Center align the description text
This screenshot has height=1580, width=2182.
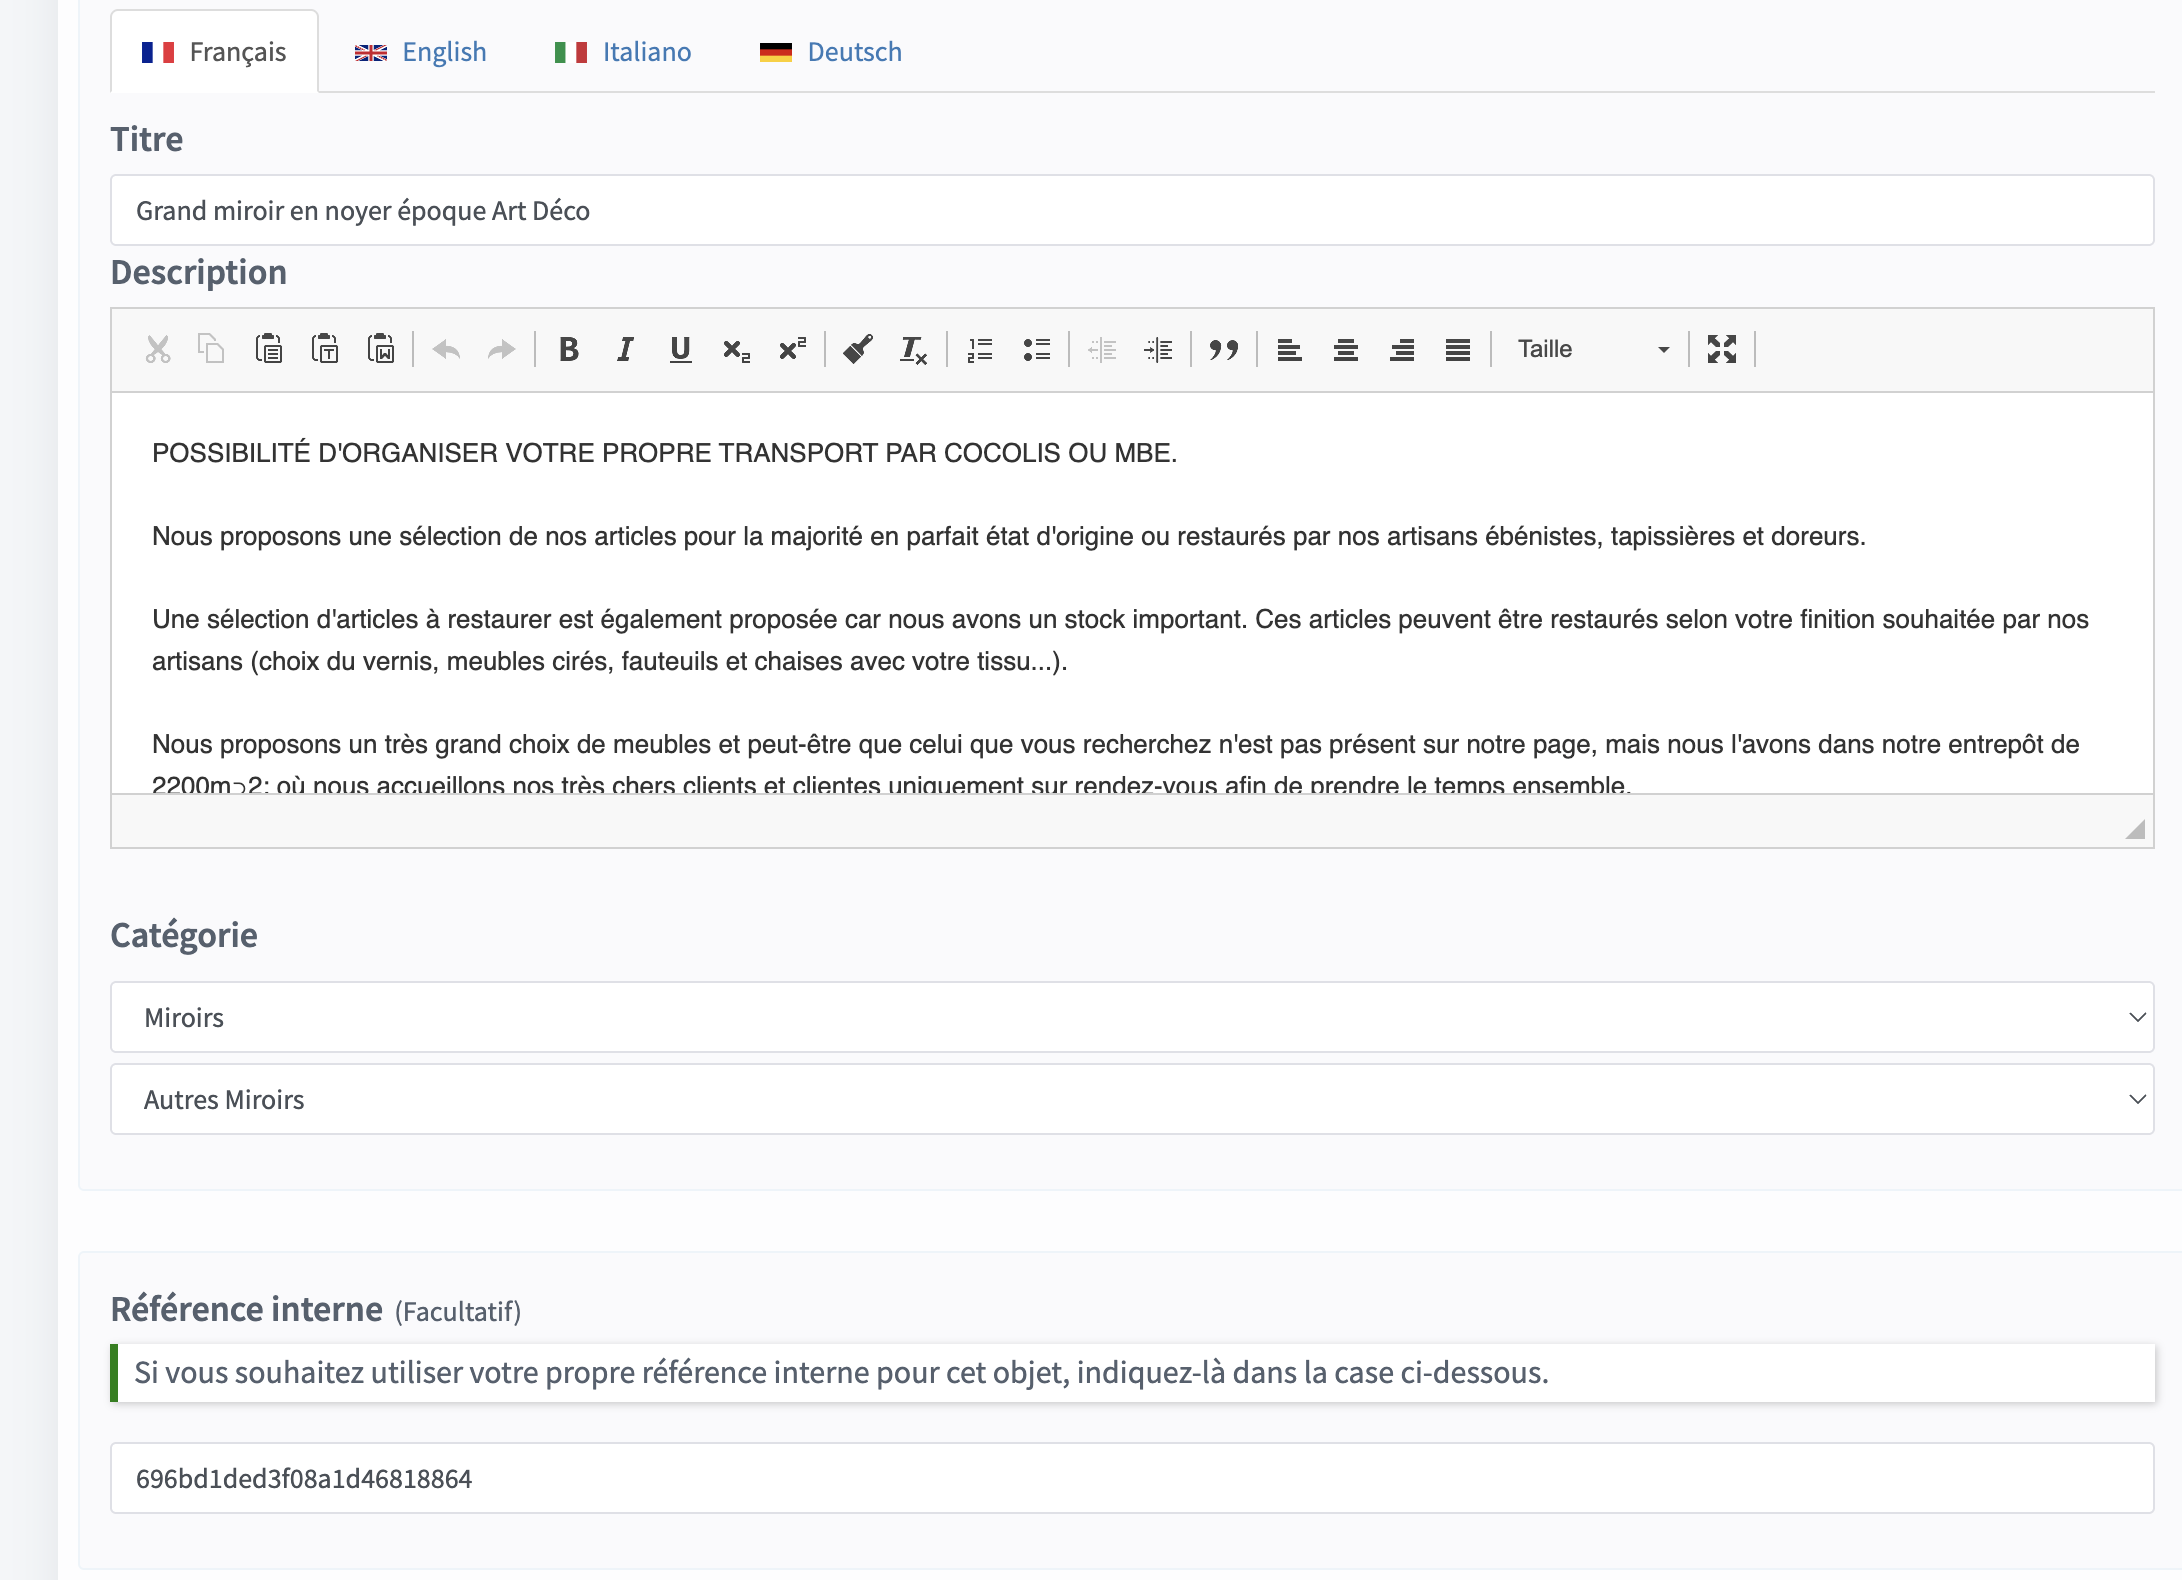point(1345,349)
